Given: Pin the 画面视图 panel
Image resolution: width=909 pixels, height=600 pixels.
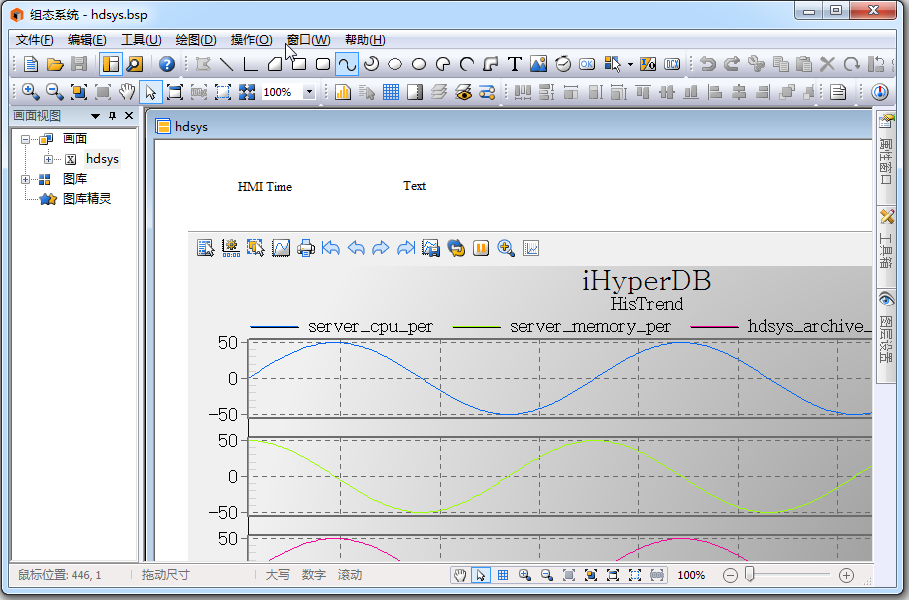Looking at the screenshot, I should [112, 116].
